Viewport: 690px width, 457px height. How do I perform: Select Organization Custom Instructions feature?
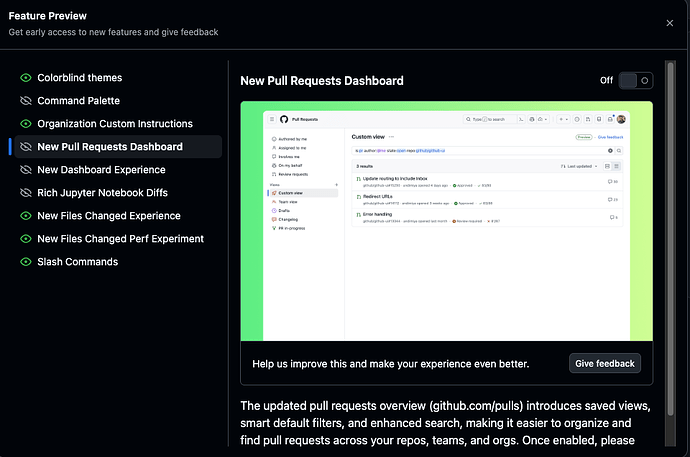tap(118, 124)
